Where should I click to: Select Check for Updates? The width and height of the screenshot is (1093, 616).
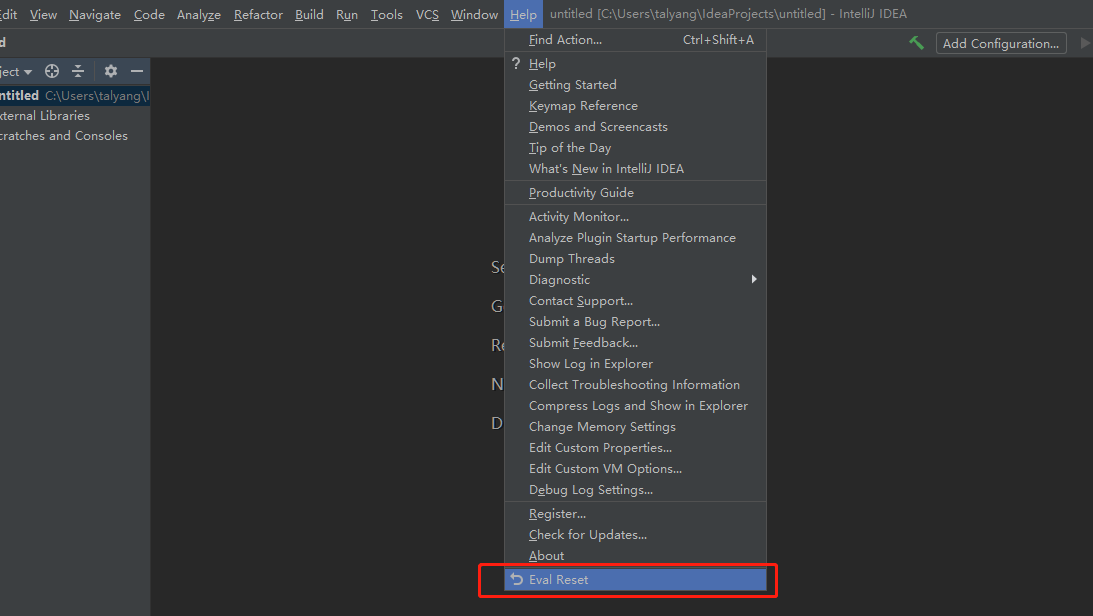coord(635,534)
